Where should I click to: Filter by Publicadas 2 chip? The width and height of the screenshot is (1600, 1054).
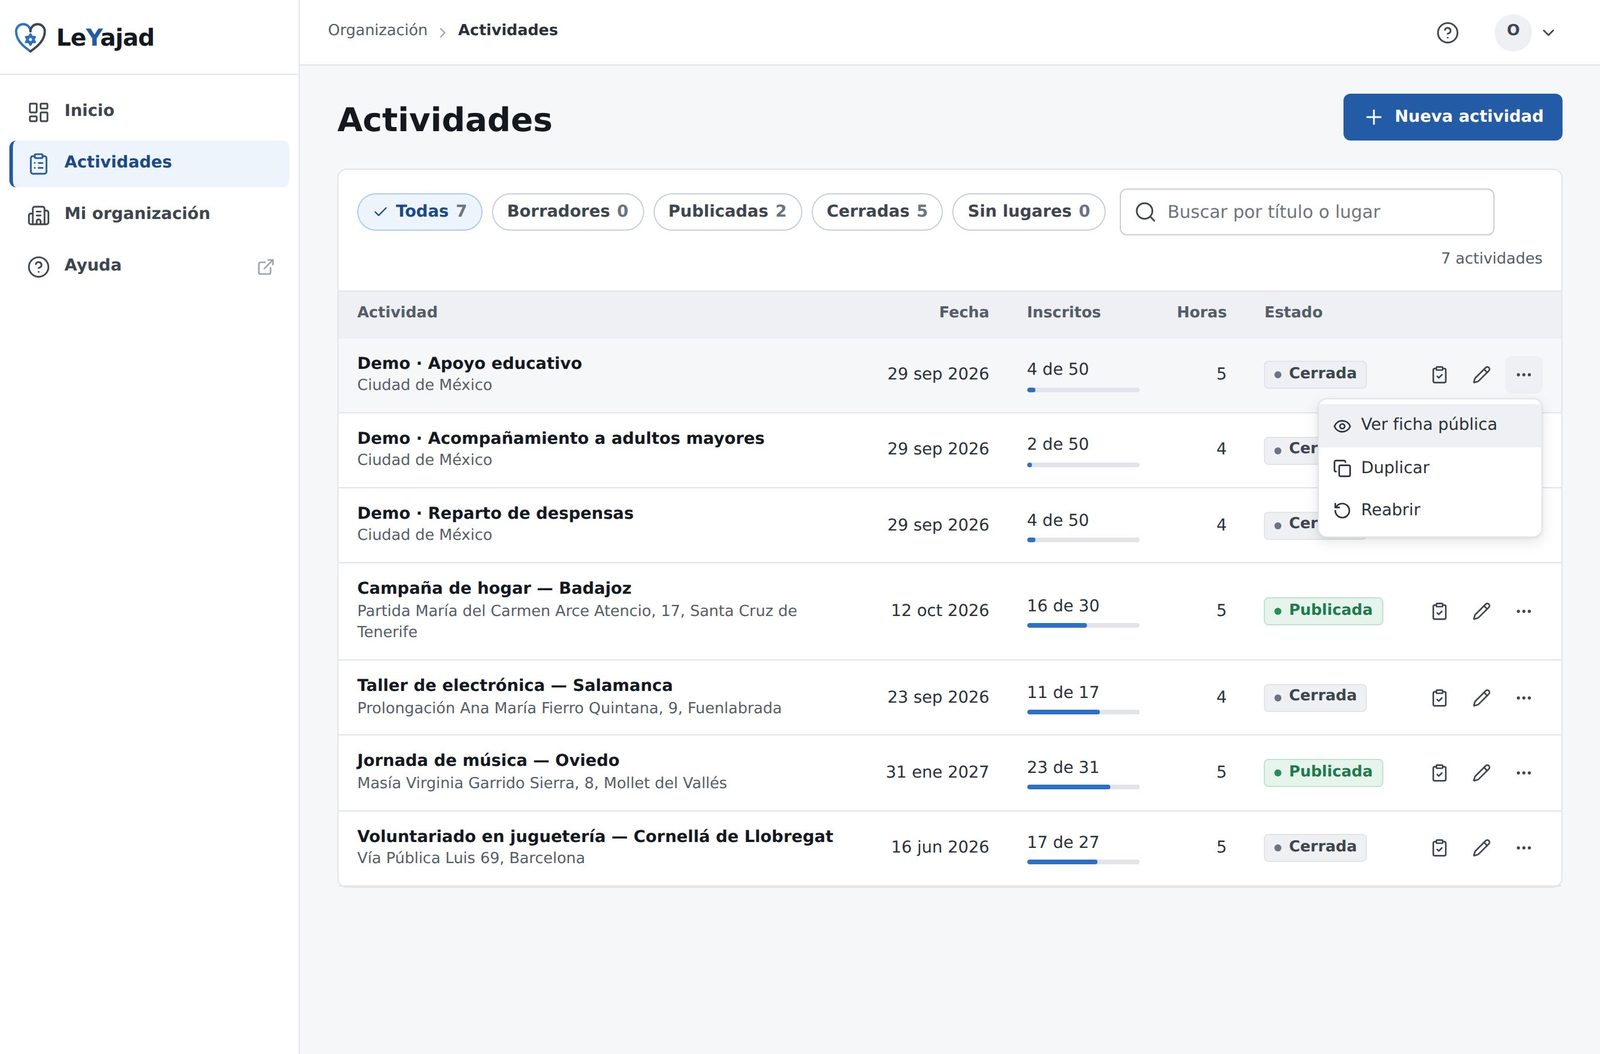click(727, 212)
